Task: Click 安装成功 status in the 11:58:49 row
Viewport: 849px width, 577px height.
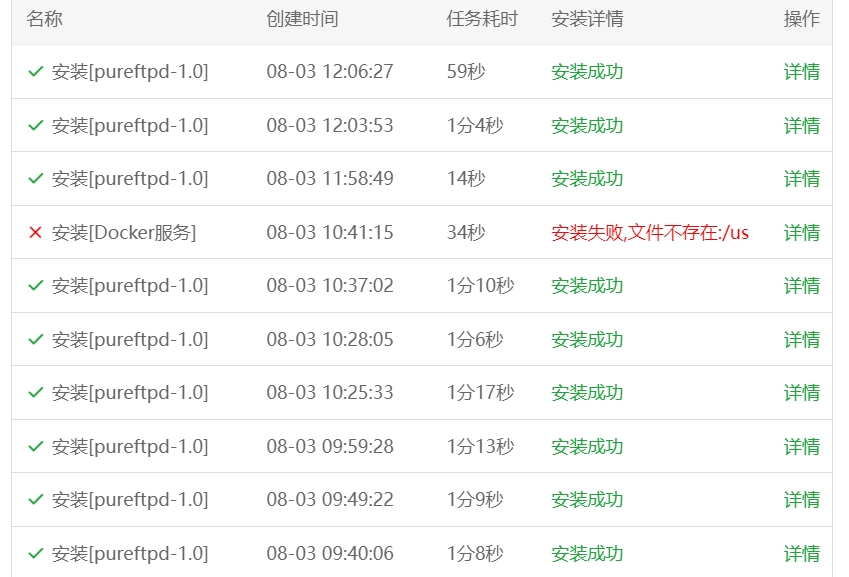Action: [x=587, y=179]
